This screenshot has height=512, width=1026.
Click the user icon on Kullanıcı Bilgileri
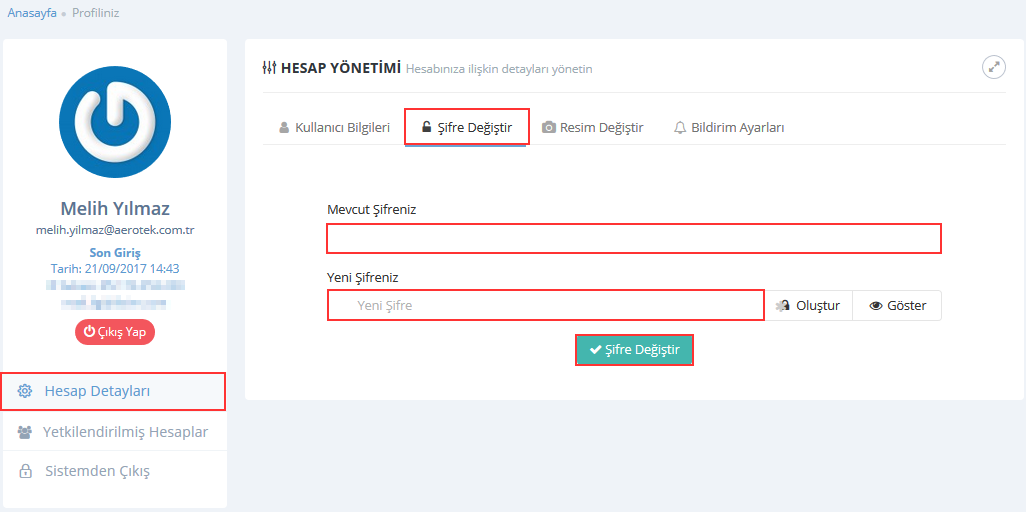(284, 128)
